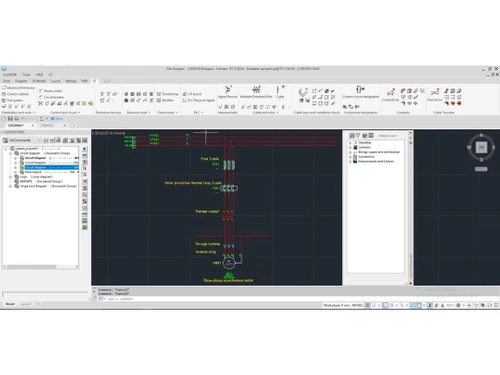Open Current circuit designation
This screenshot has width=500, height=375.
pos(361,92)
